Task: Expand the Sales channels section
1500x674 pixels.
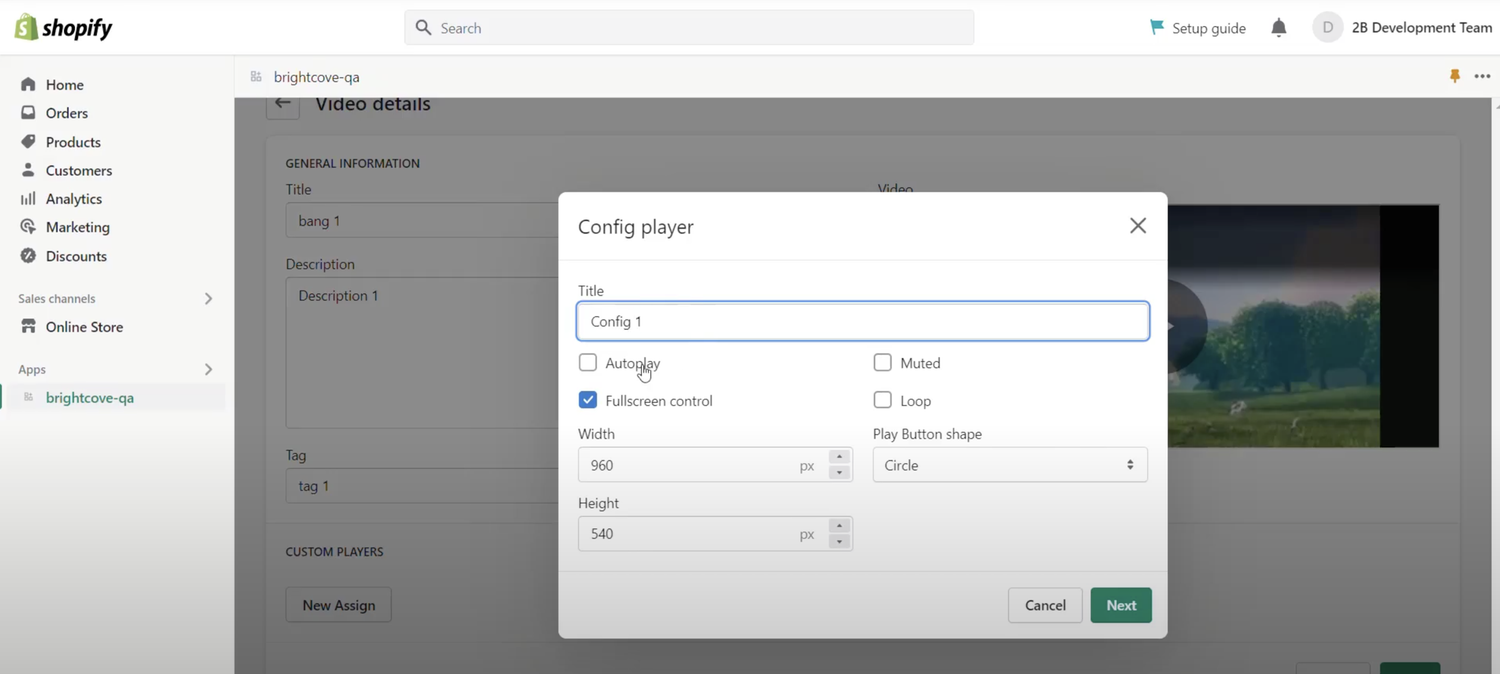Action: 208,299
